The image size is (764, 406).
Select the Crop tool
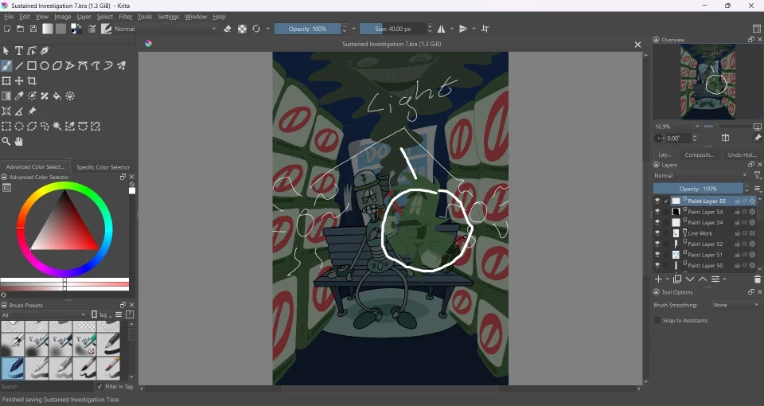click(32, 81)
